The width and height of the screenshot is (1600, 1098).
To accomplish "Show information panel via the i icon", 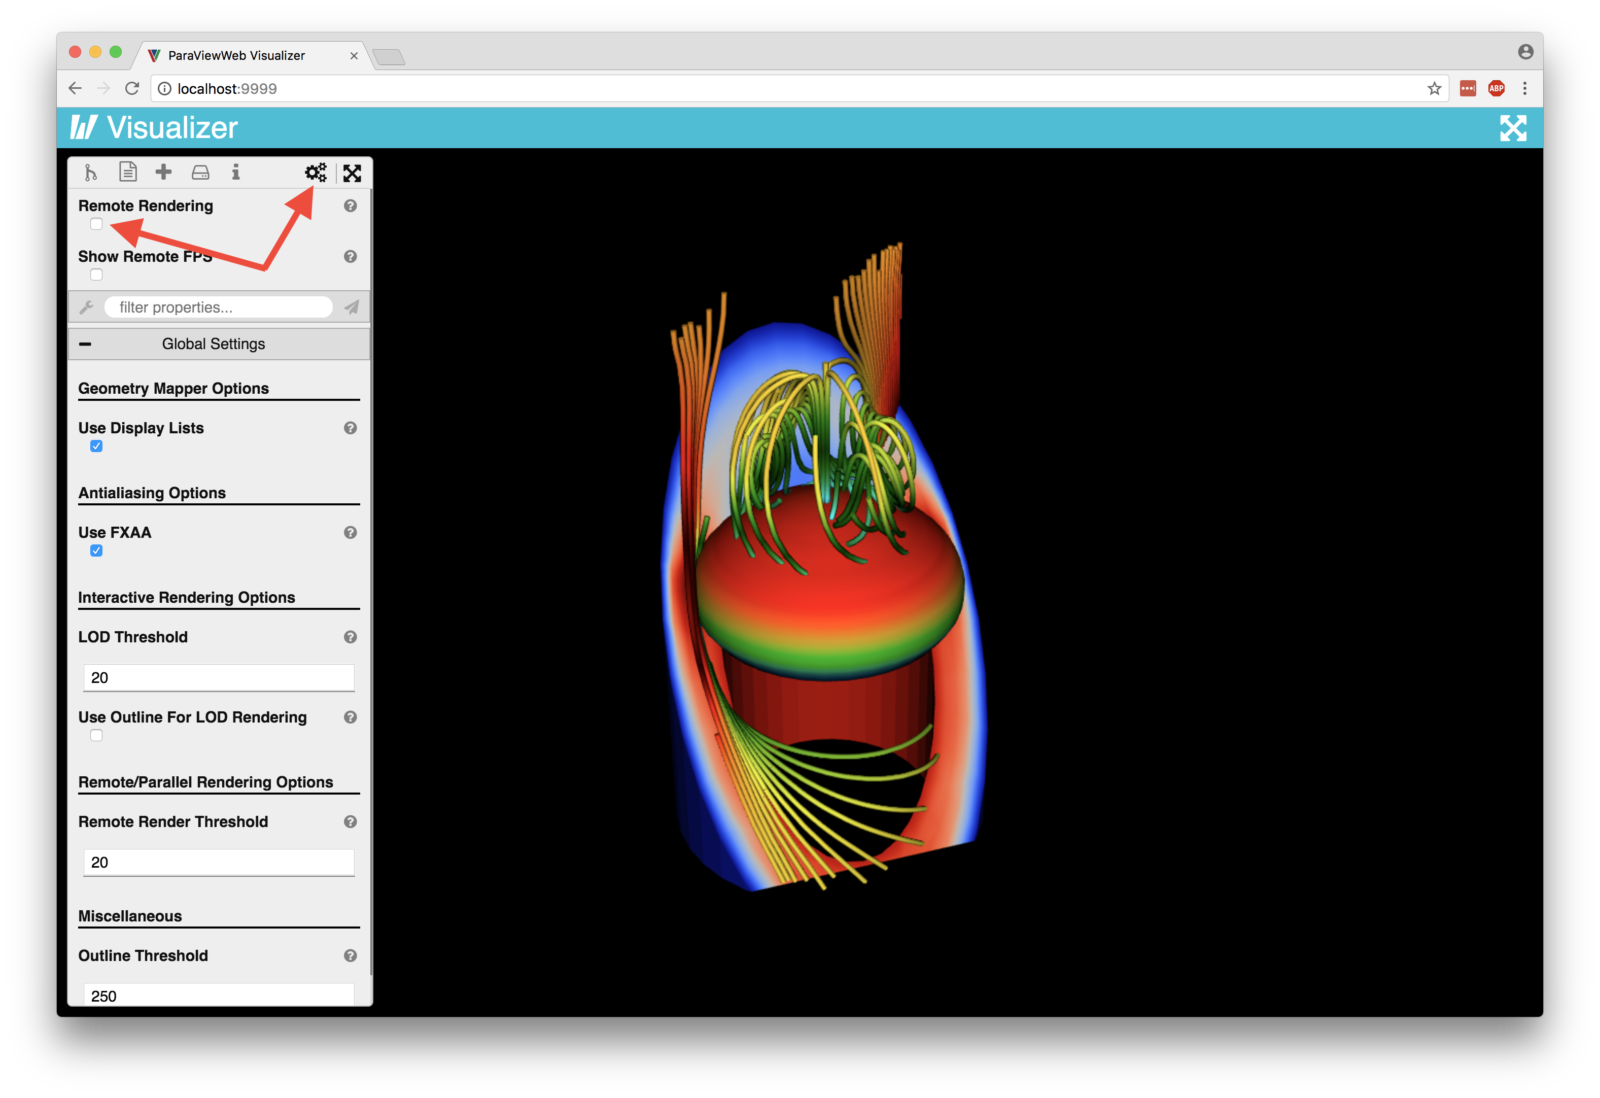I will point(235,171).
